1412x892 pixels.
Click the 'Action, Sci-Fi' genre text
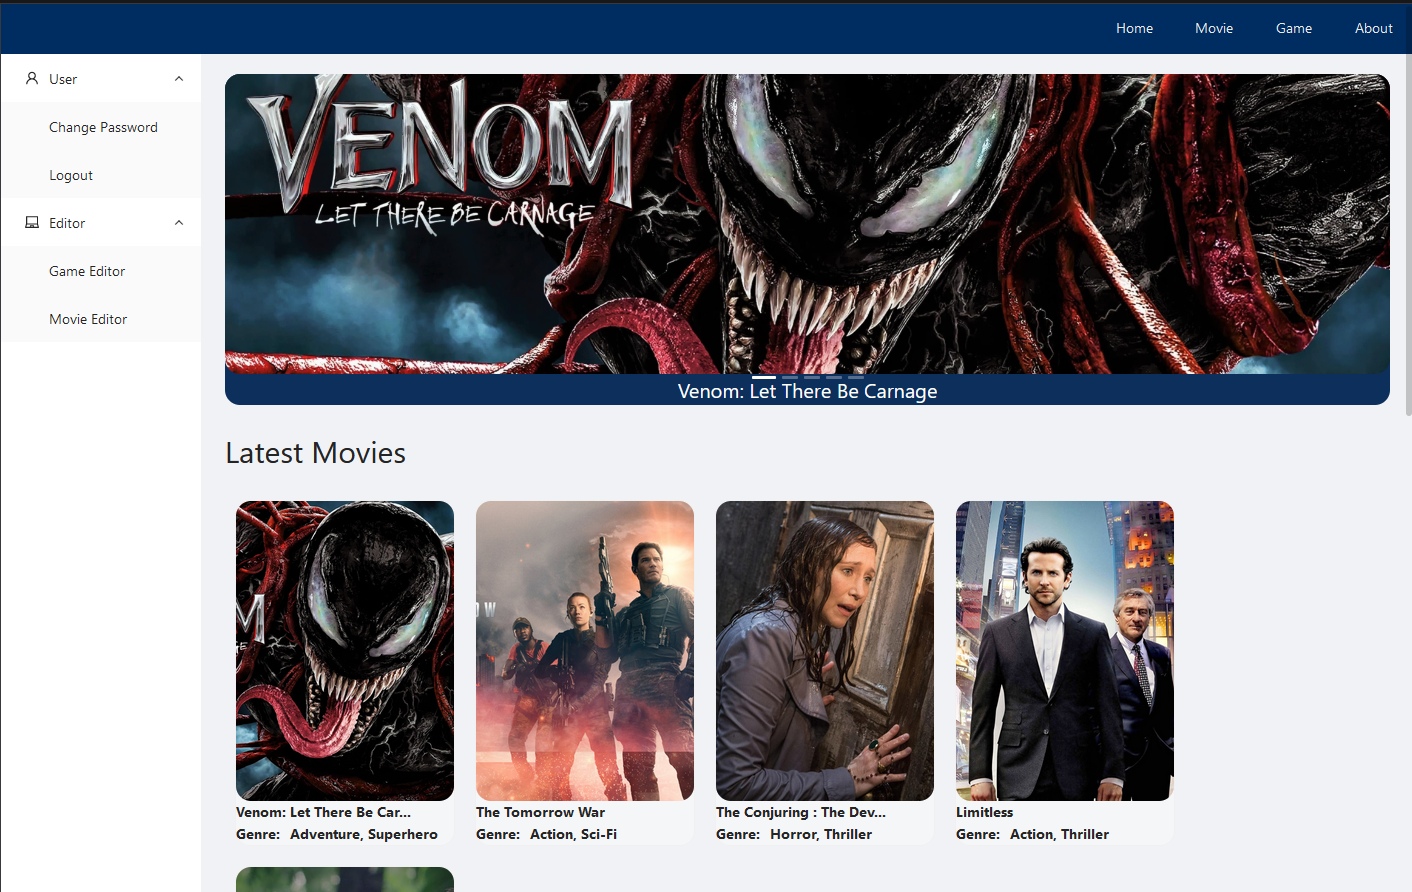click(x=573, y=834)
